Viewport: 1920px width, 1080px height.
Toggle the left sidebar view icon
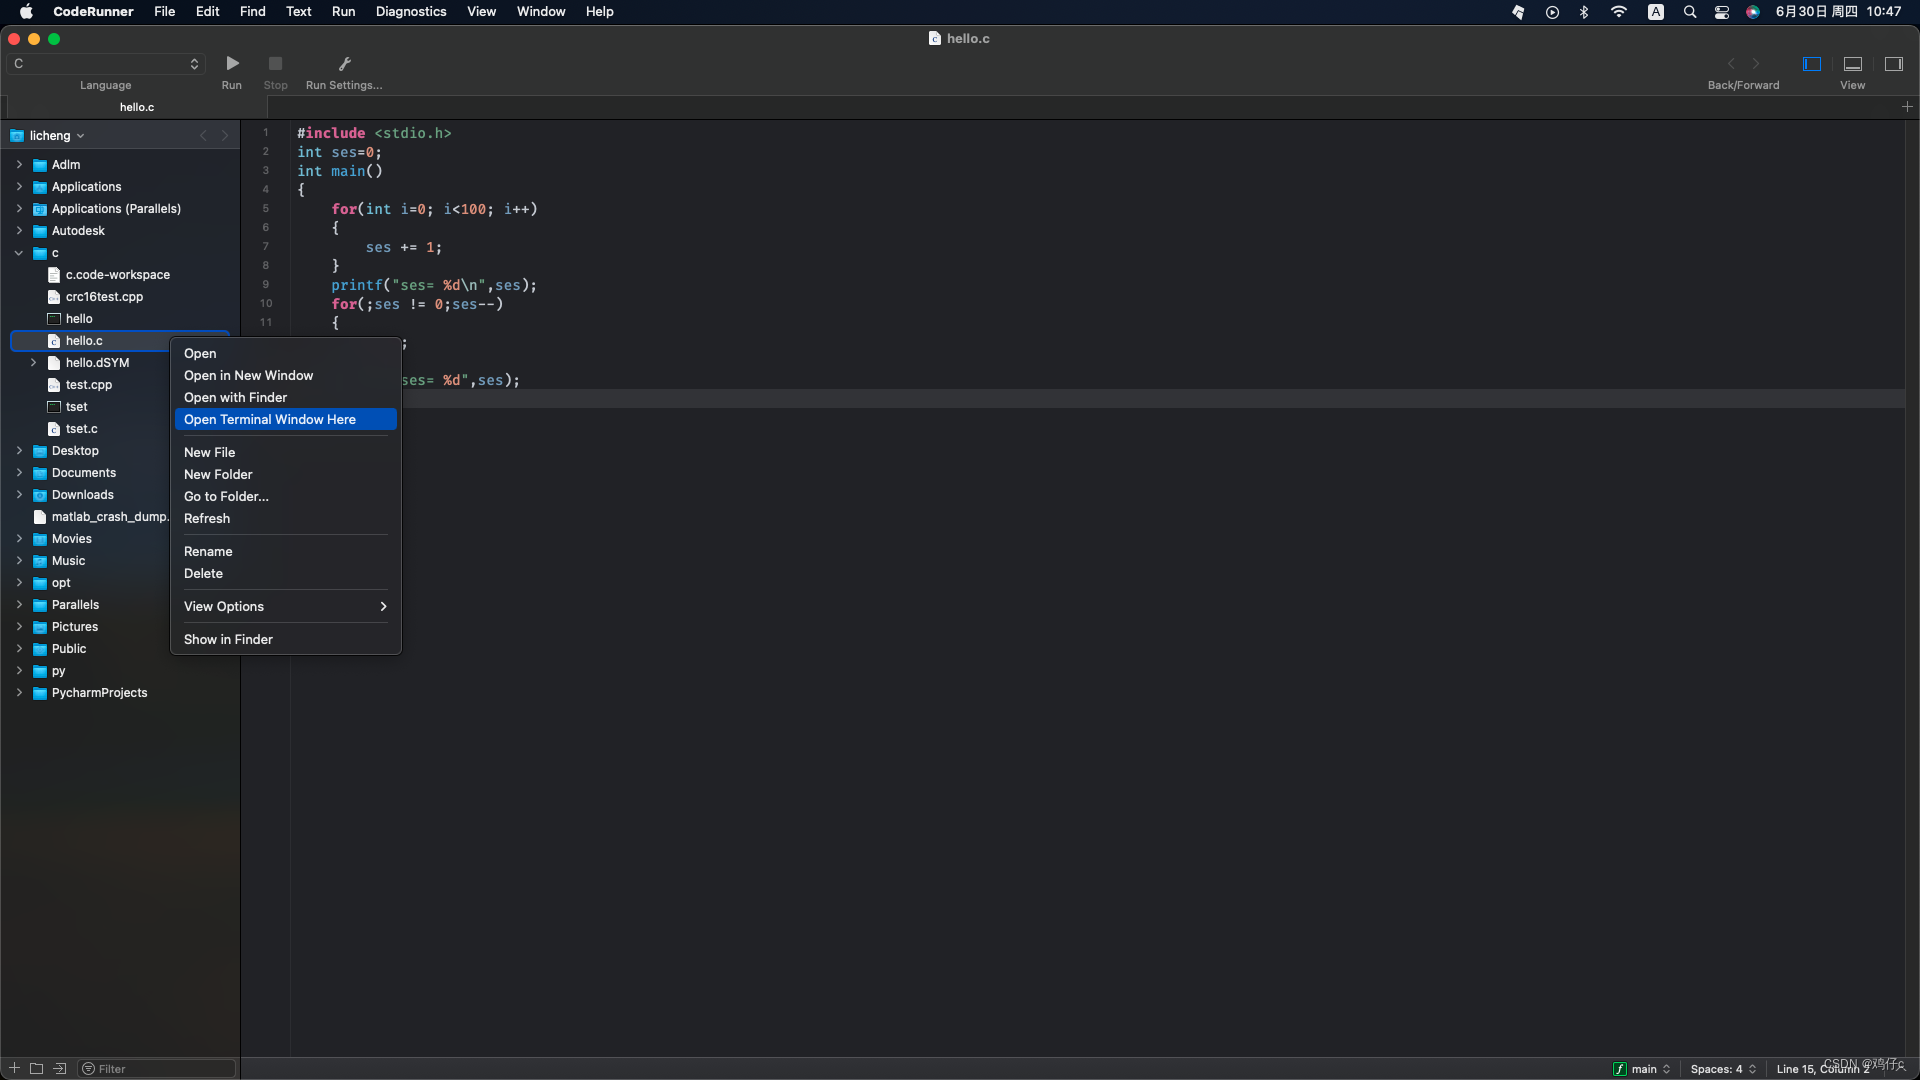coord(1812,64)
